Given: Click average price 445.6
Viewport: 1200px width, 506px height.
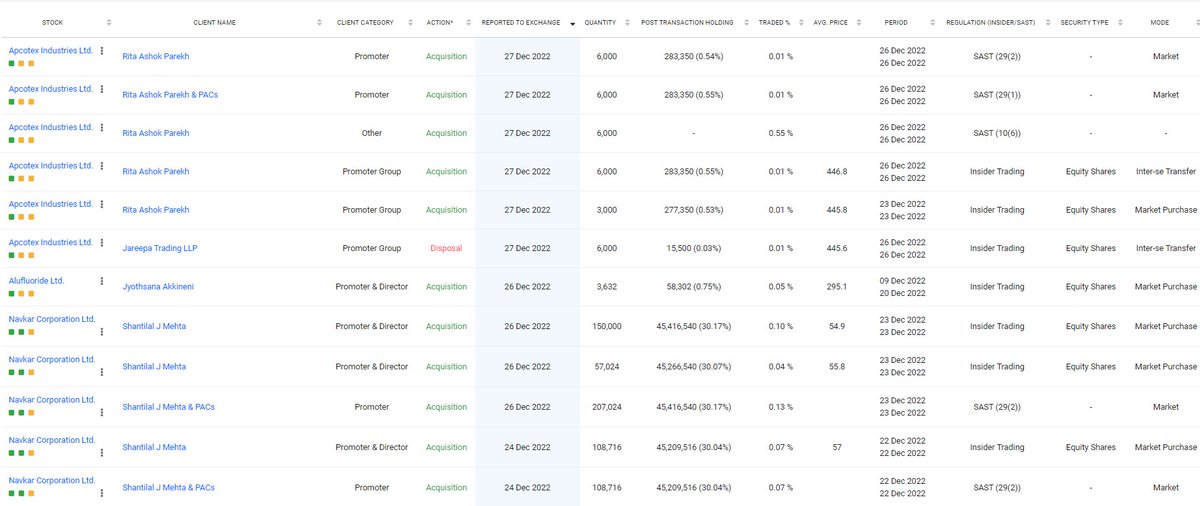Looking at the screenshot, I should tap(837, 248).
